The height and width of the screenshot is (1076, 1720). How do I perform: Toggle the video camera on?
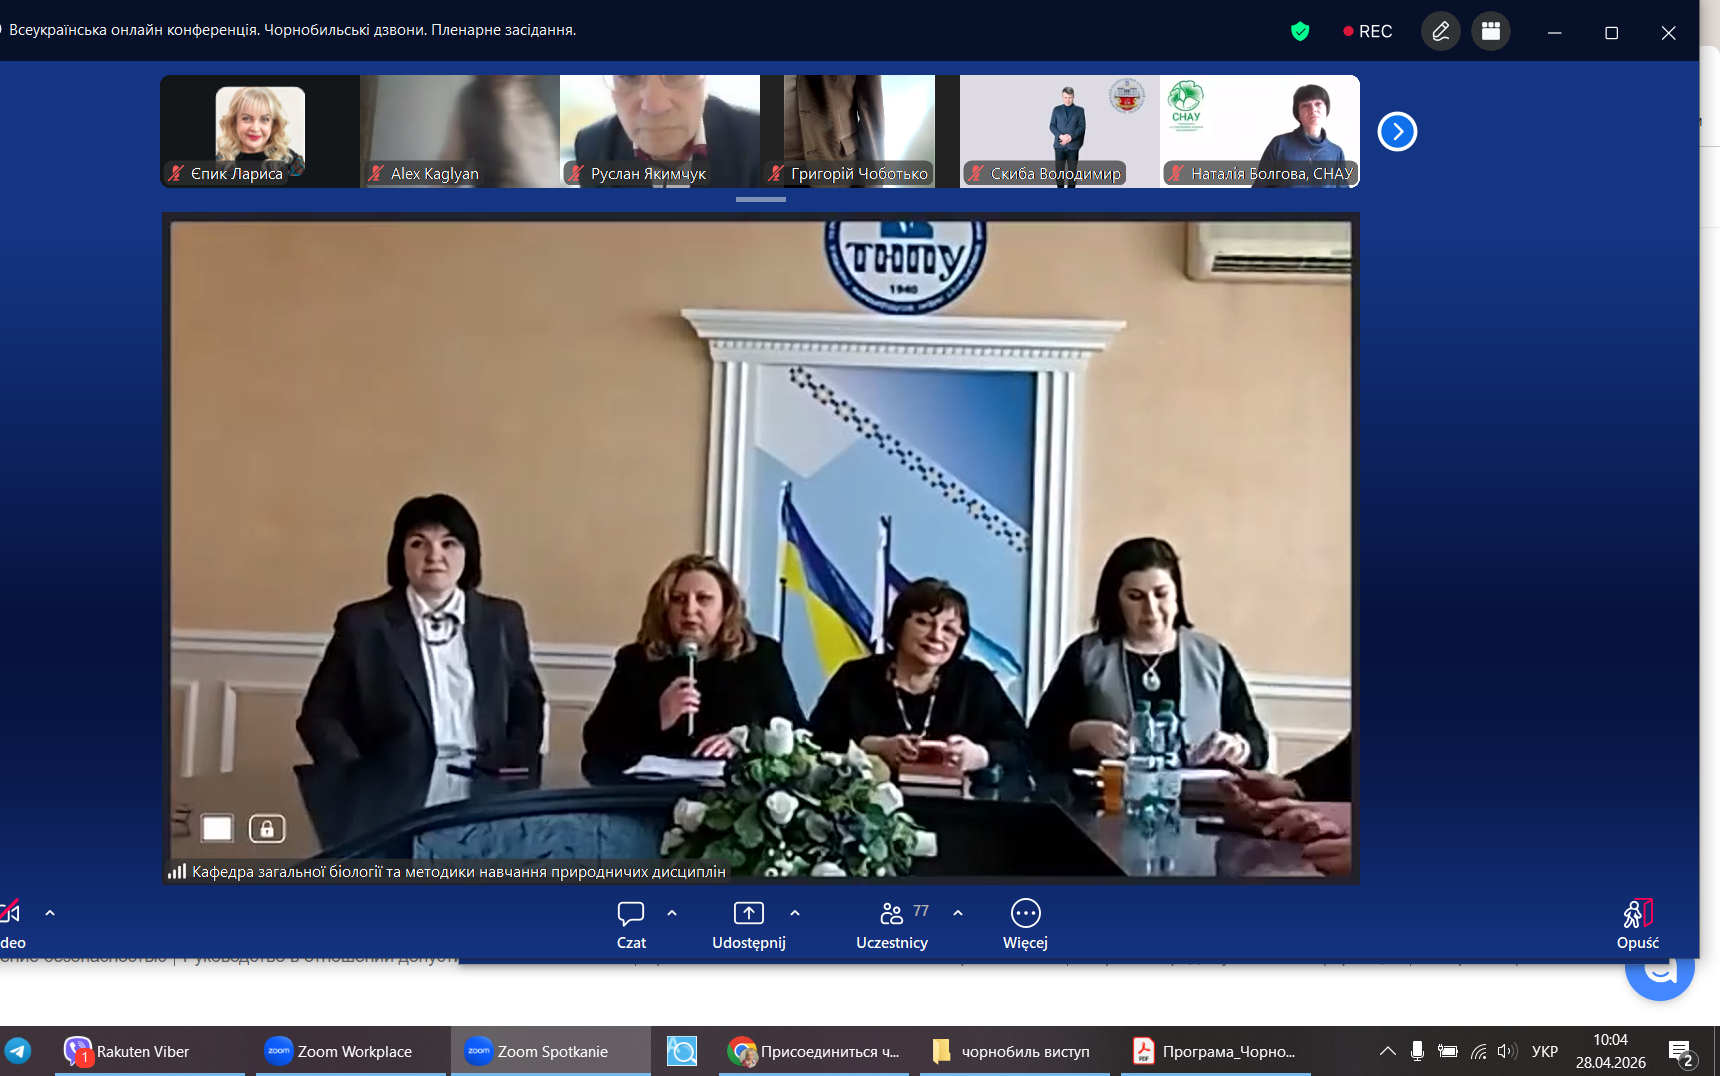point(11,913)
